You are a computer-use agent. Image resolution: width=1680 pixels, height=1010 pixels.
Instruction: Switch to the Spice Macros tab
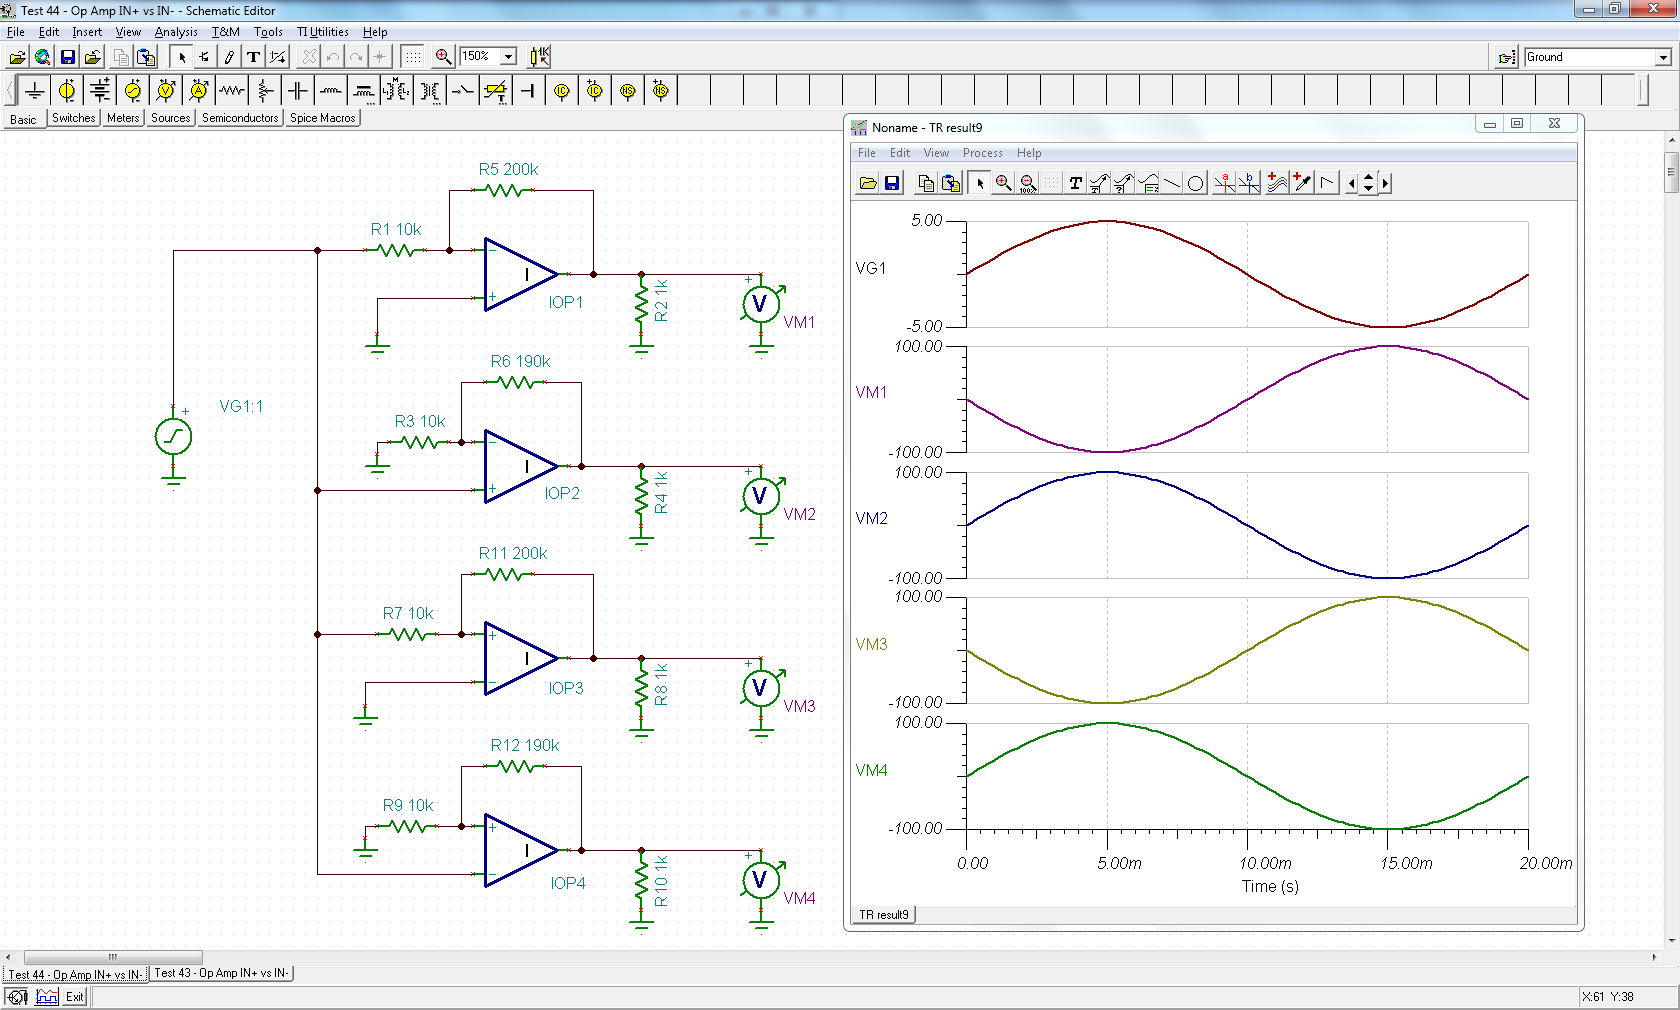coord(322,118)
